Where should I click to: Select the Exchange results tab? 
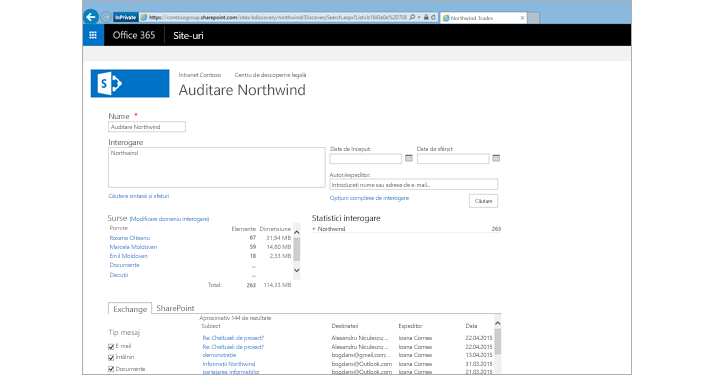pos(130,309)
